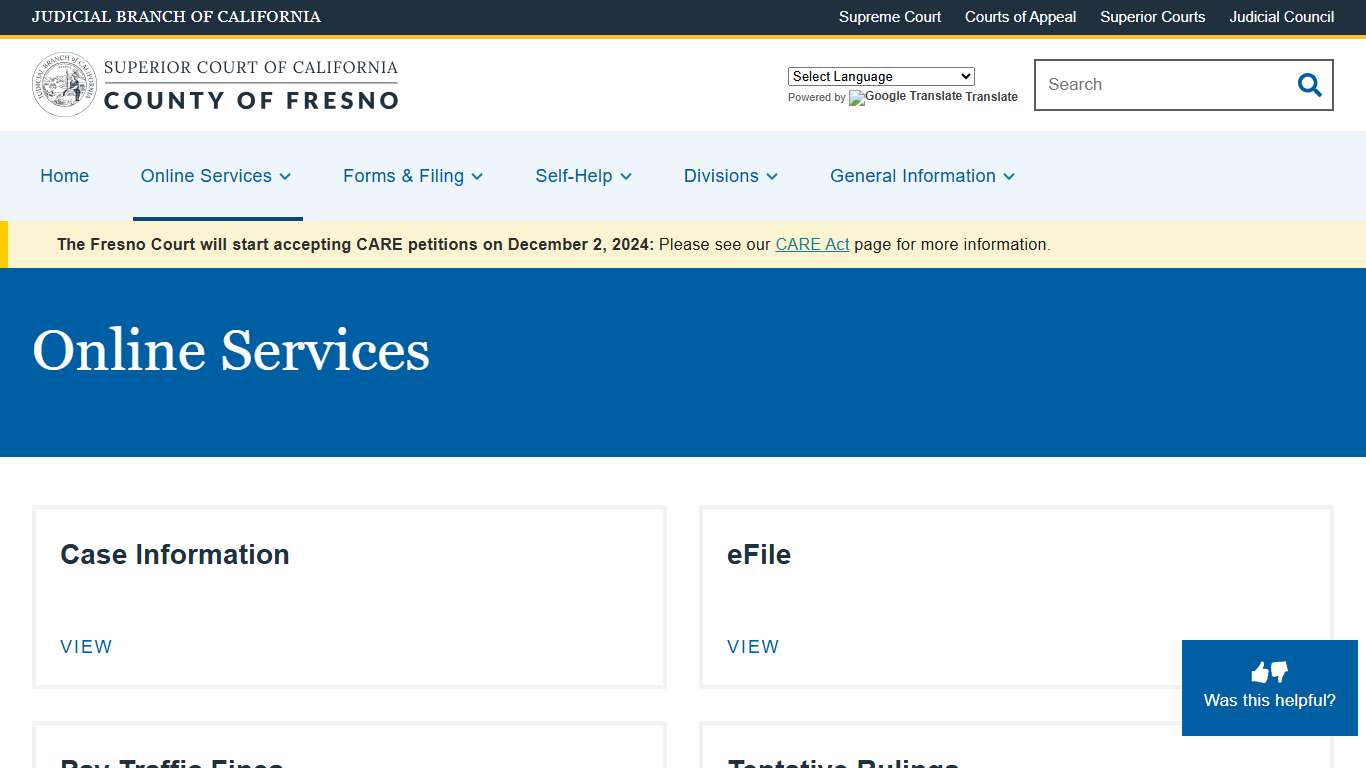Open the Courts of Appeal link

(x=1020, y=17)
